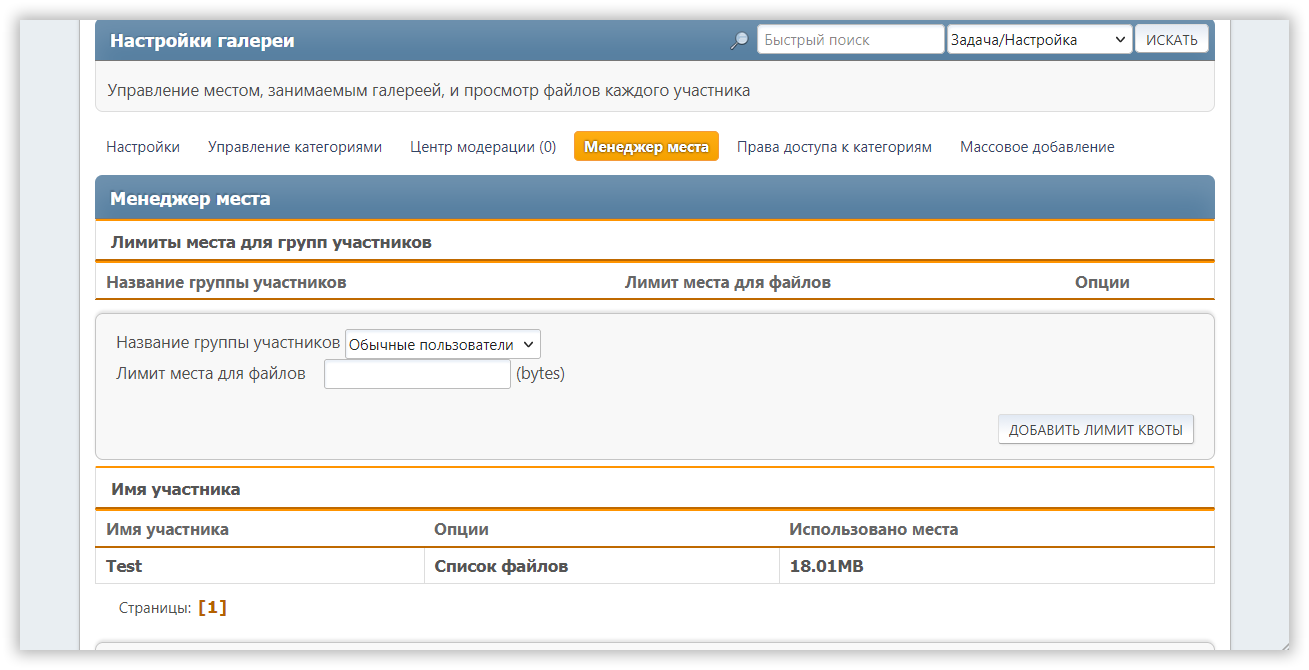The image size is (1309, 670).
Task: Open the Test member link
Action: click(x=124, y=566)
